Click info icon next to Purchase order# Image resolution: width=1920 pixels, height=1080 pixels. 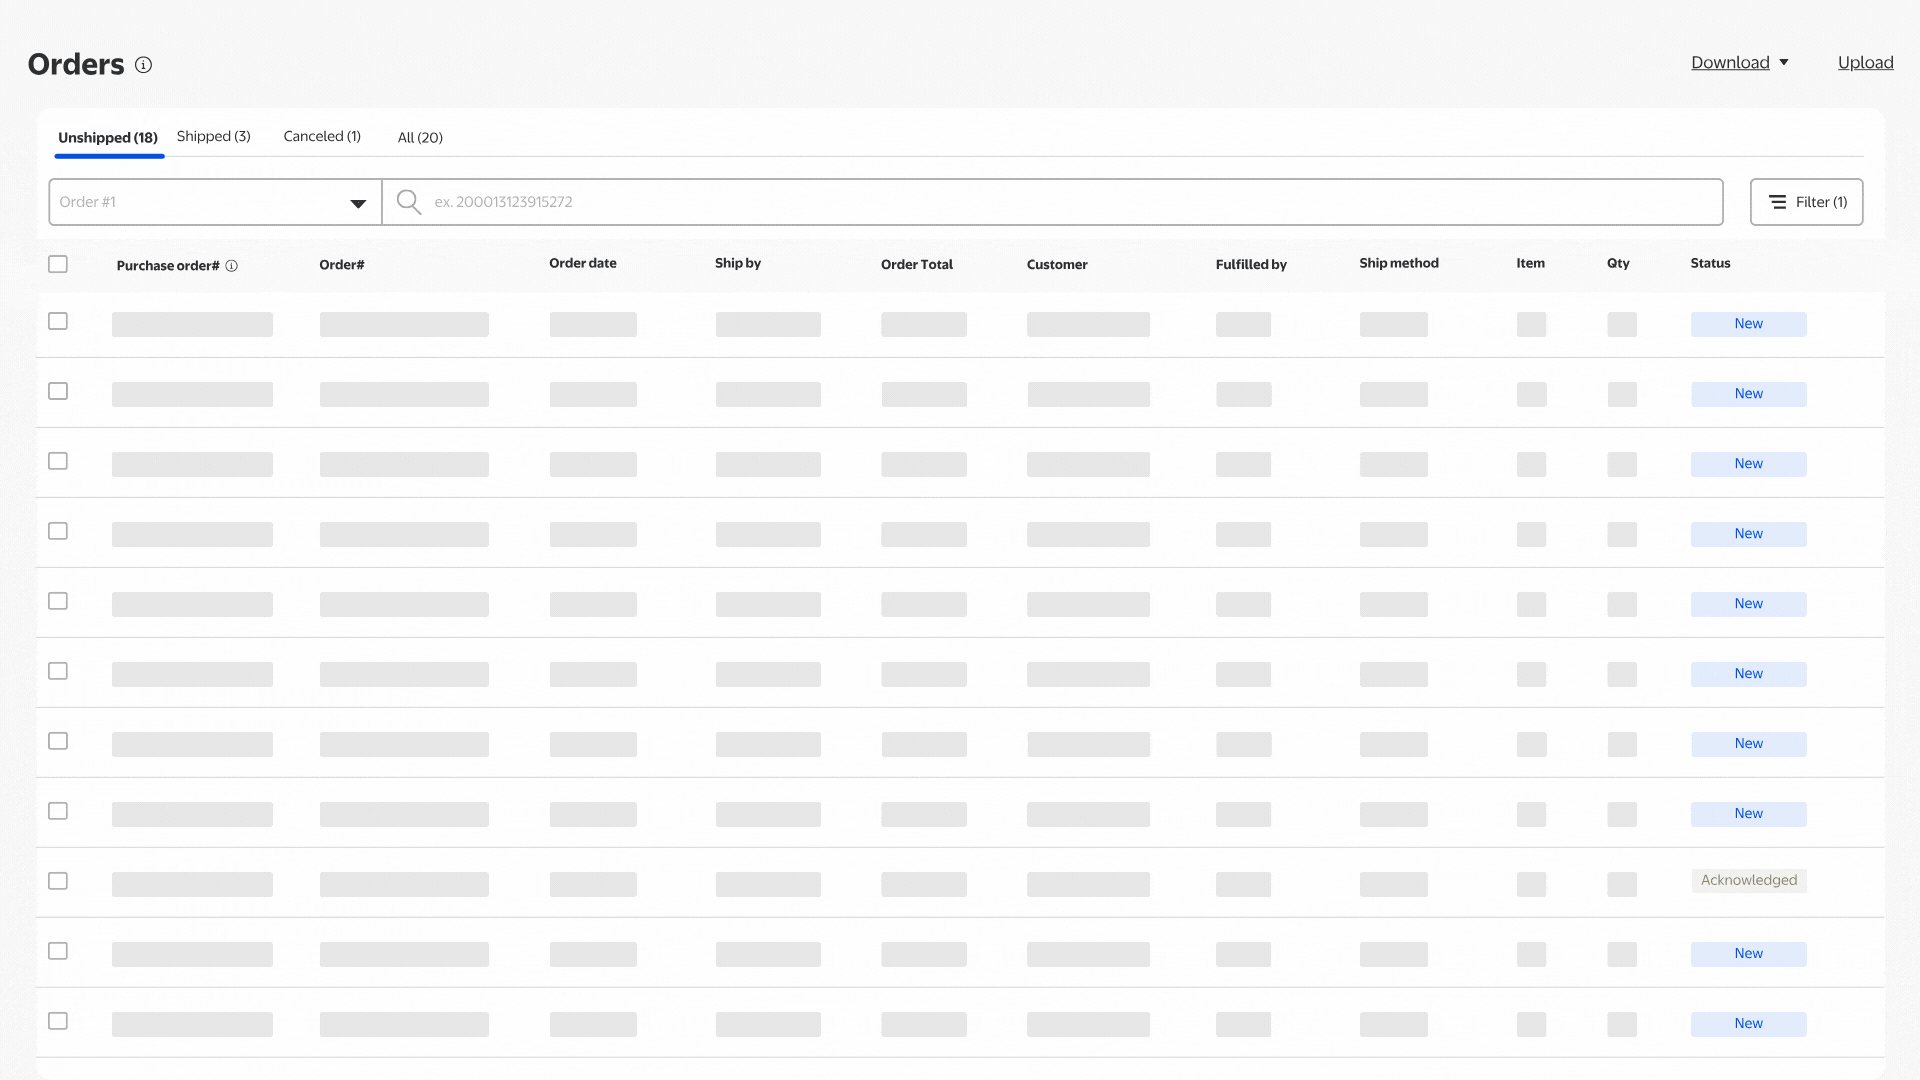(x=231, y=266)
